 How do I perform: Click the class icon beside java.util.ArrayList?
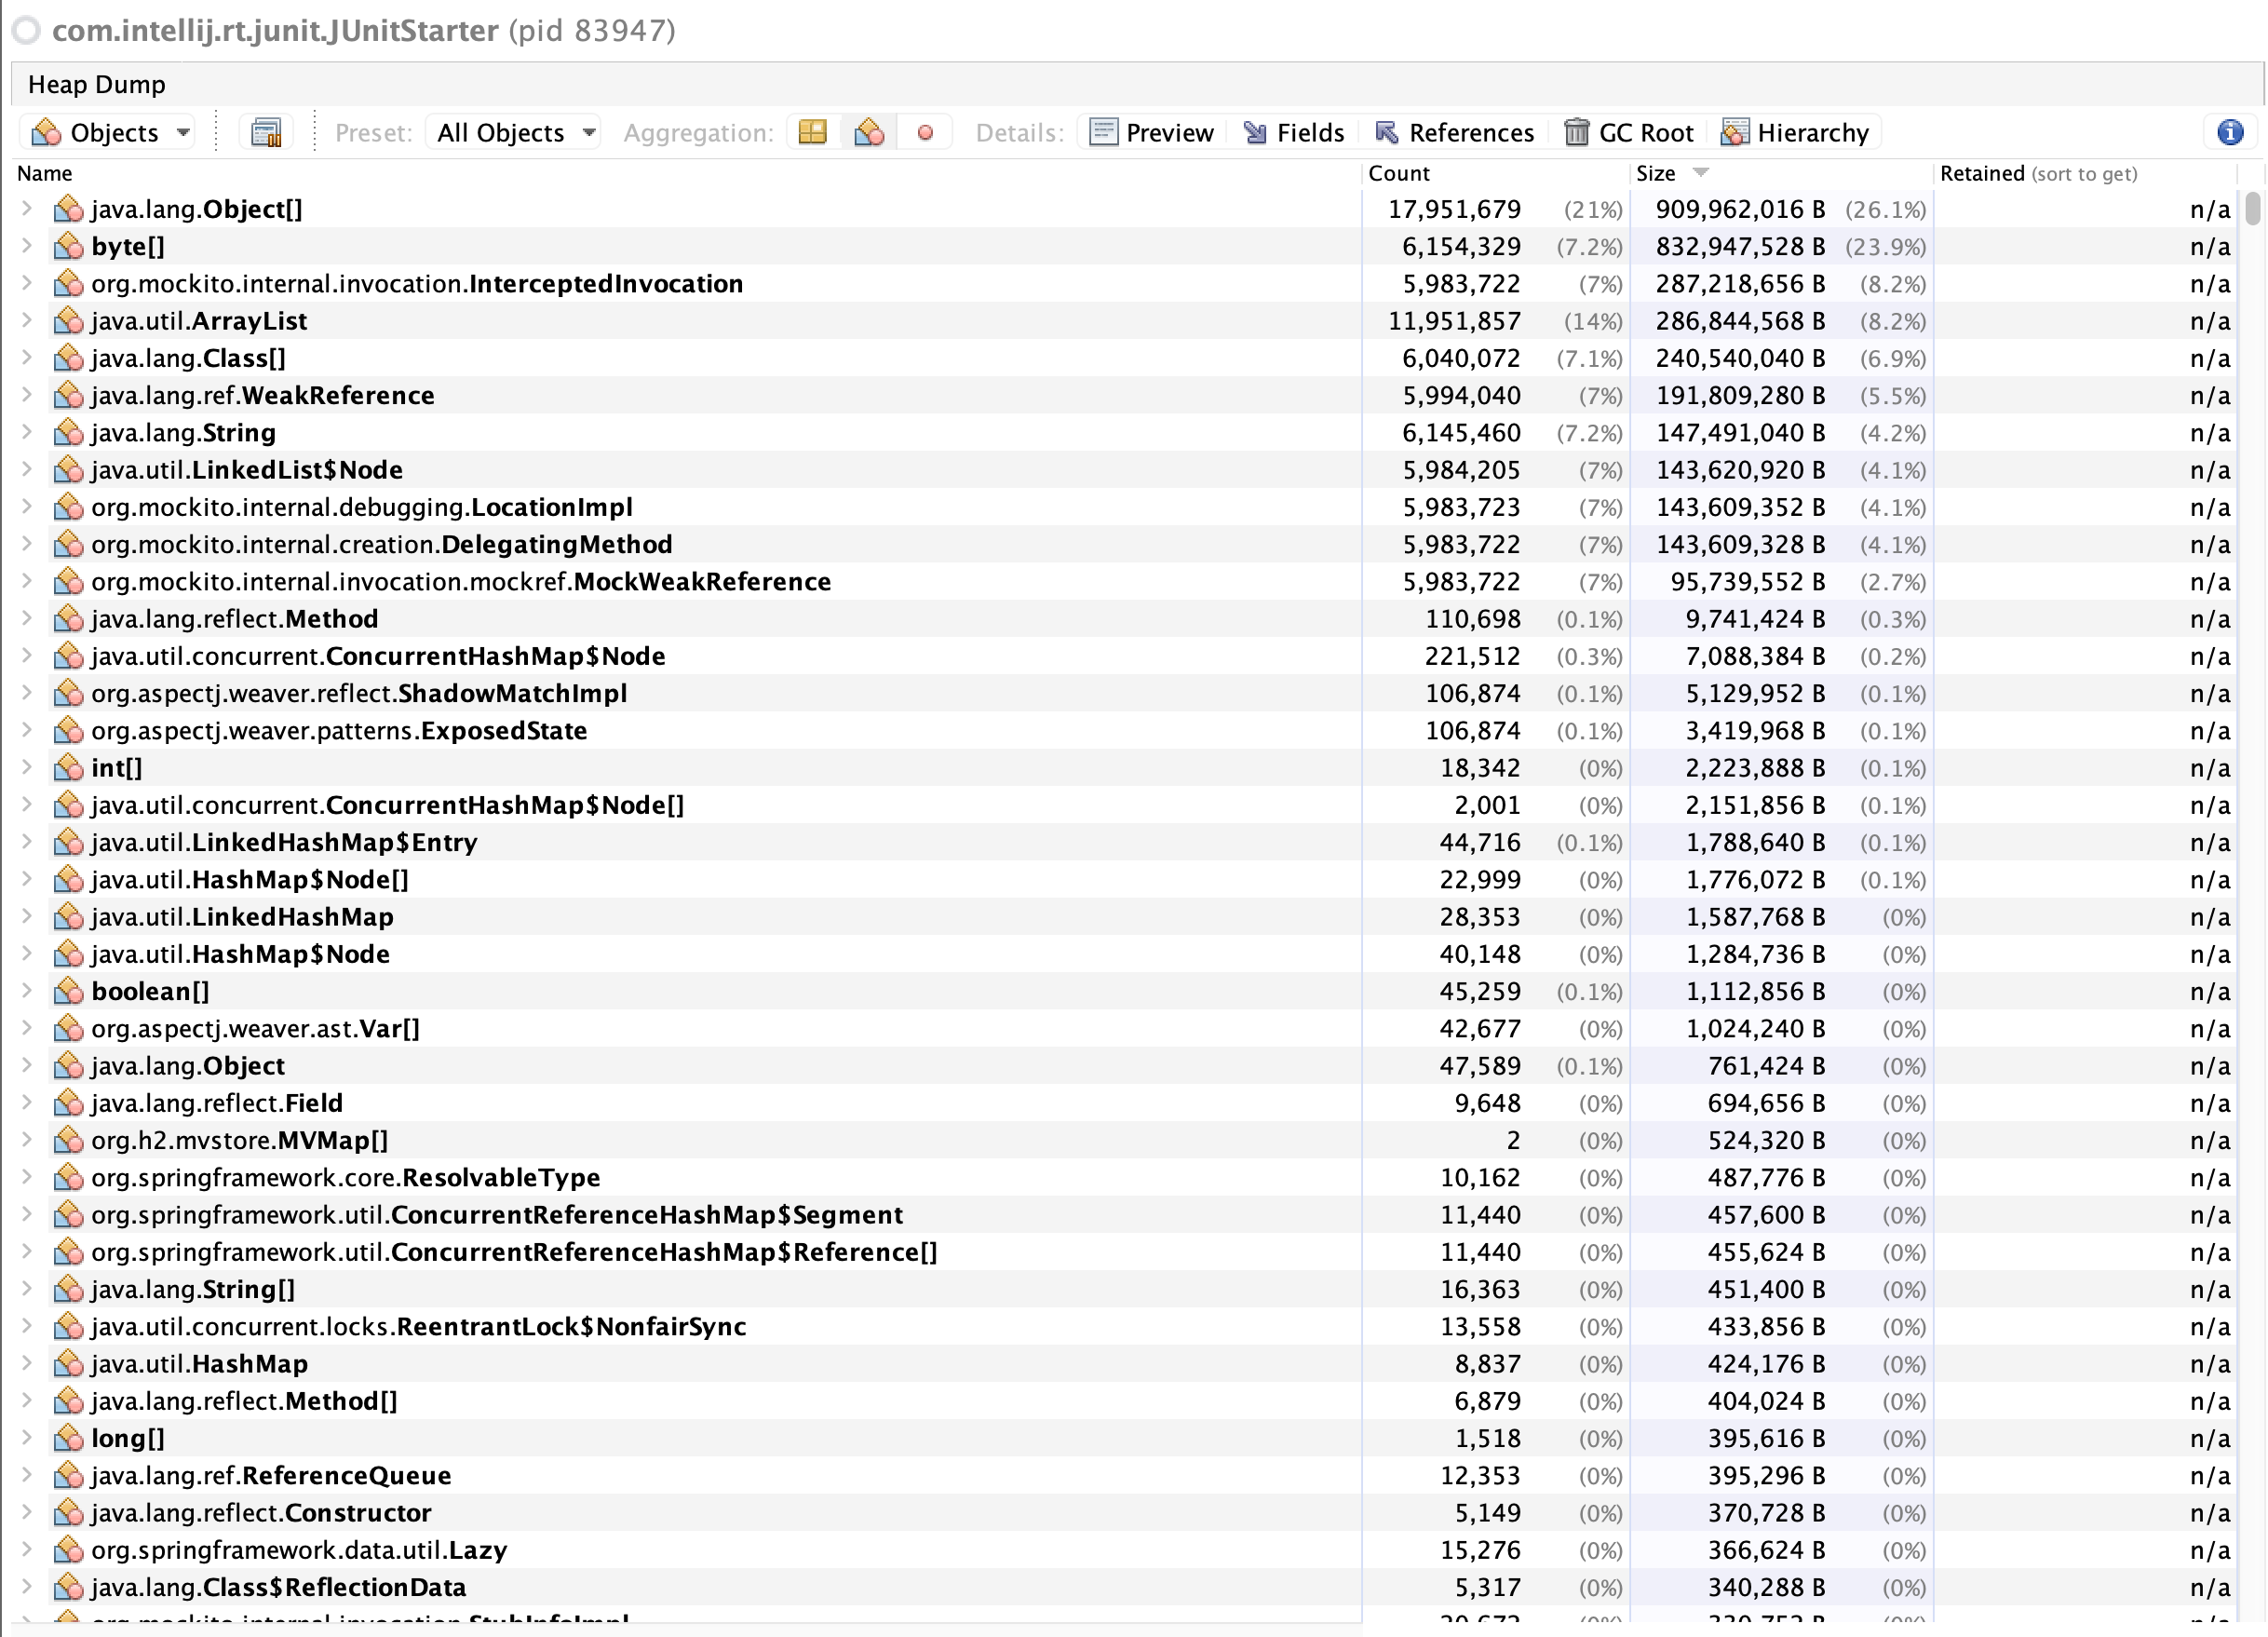click(x=68, y=321)
